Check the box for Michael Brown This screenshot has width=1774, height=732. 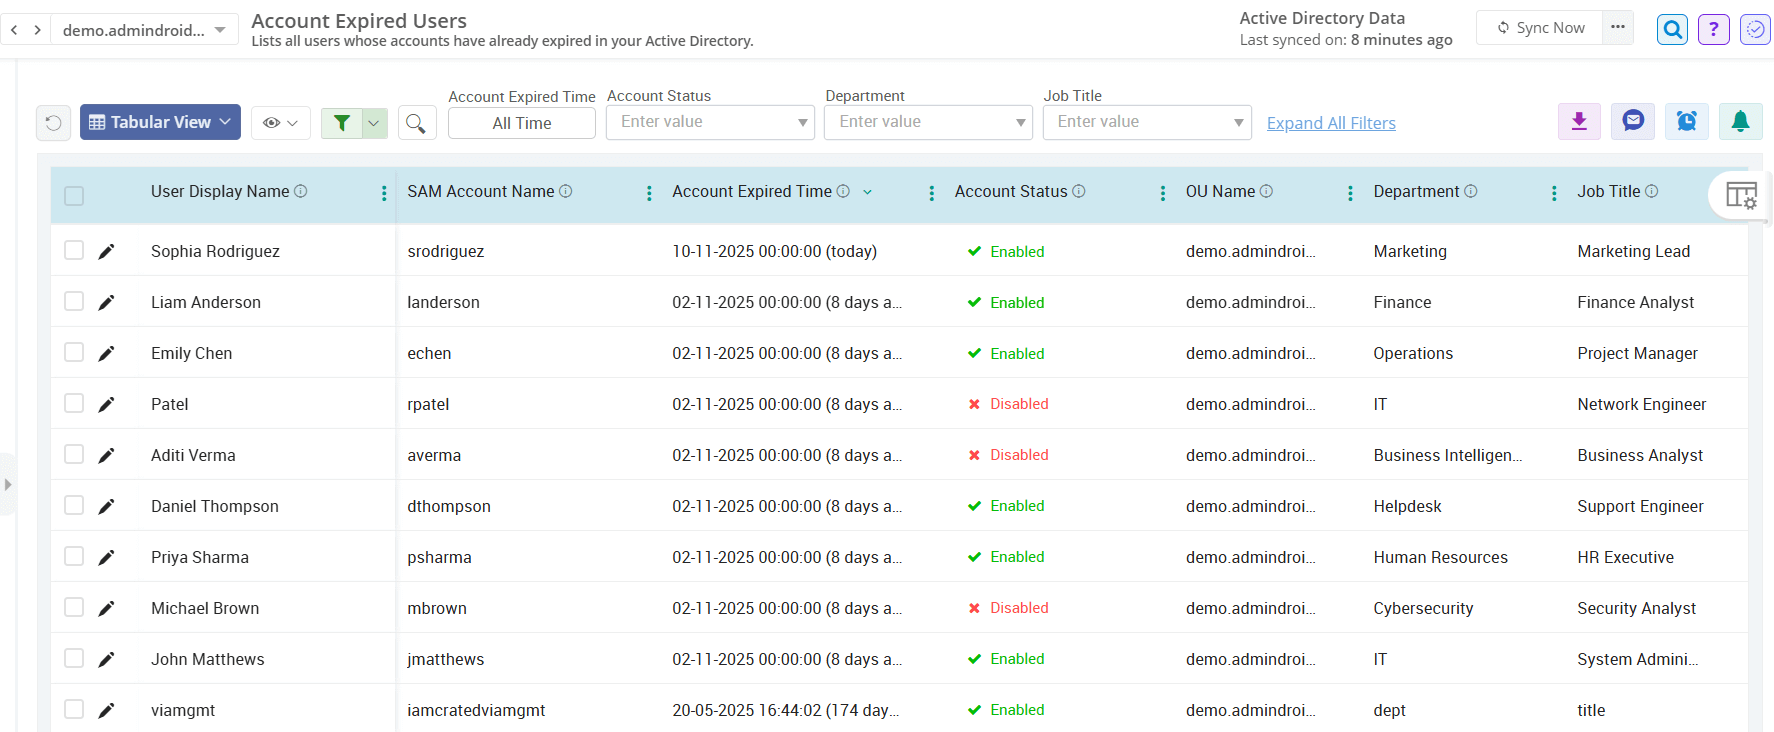pos(74,607)
